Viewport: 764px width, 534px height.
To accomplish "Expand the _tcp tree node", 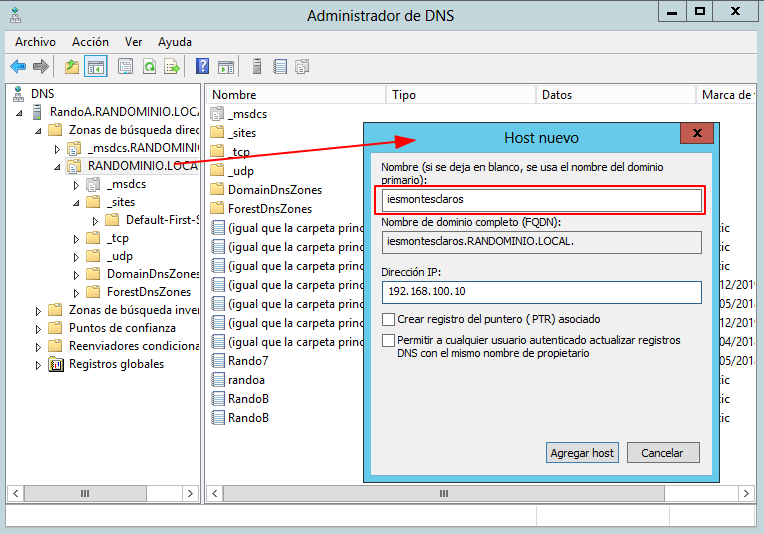I will click(x=76, y=239).
